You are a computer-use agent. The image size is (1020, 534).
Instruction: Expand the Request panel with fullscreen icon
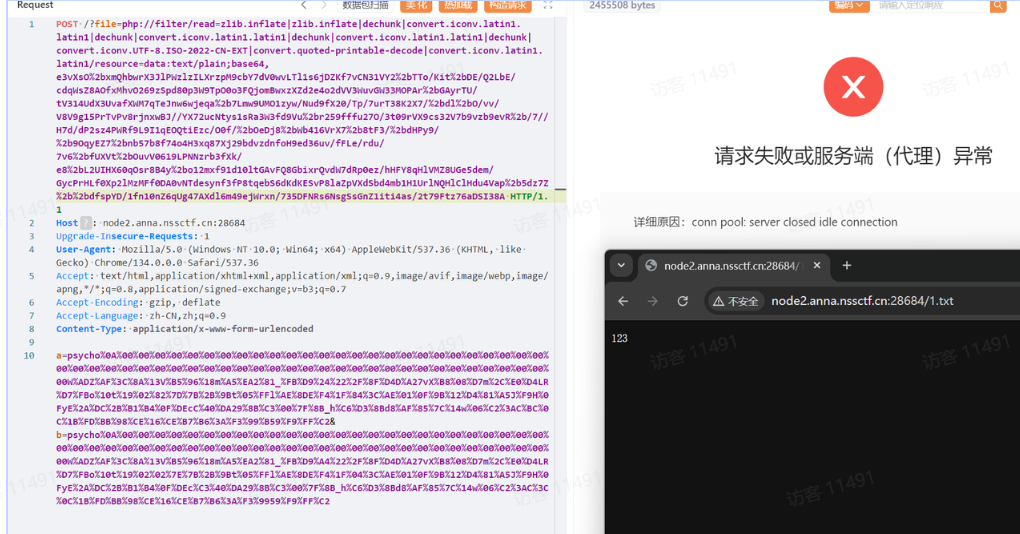[548, 5]
